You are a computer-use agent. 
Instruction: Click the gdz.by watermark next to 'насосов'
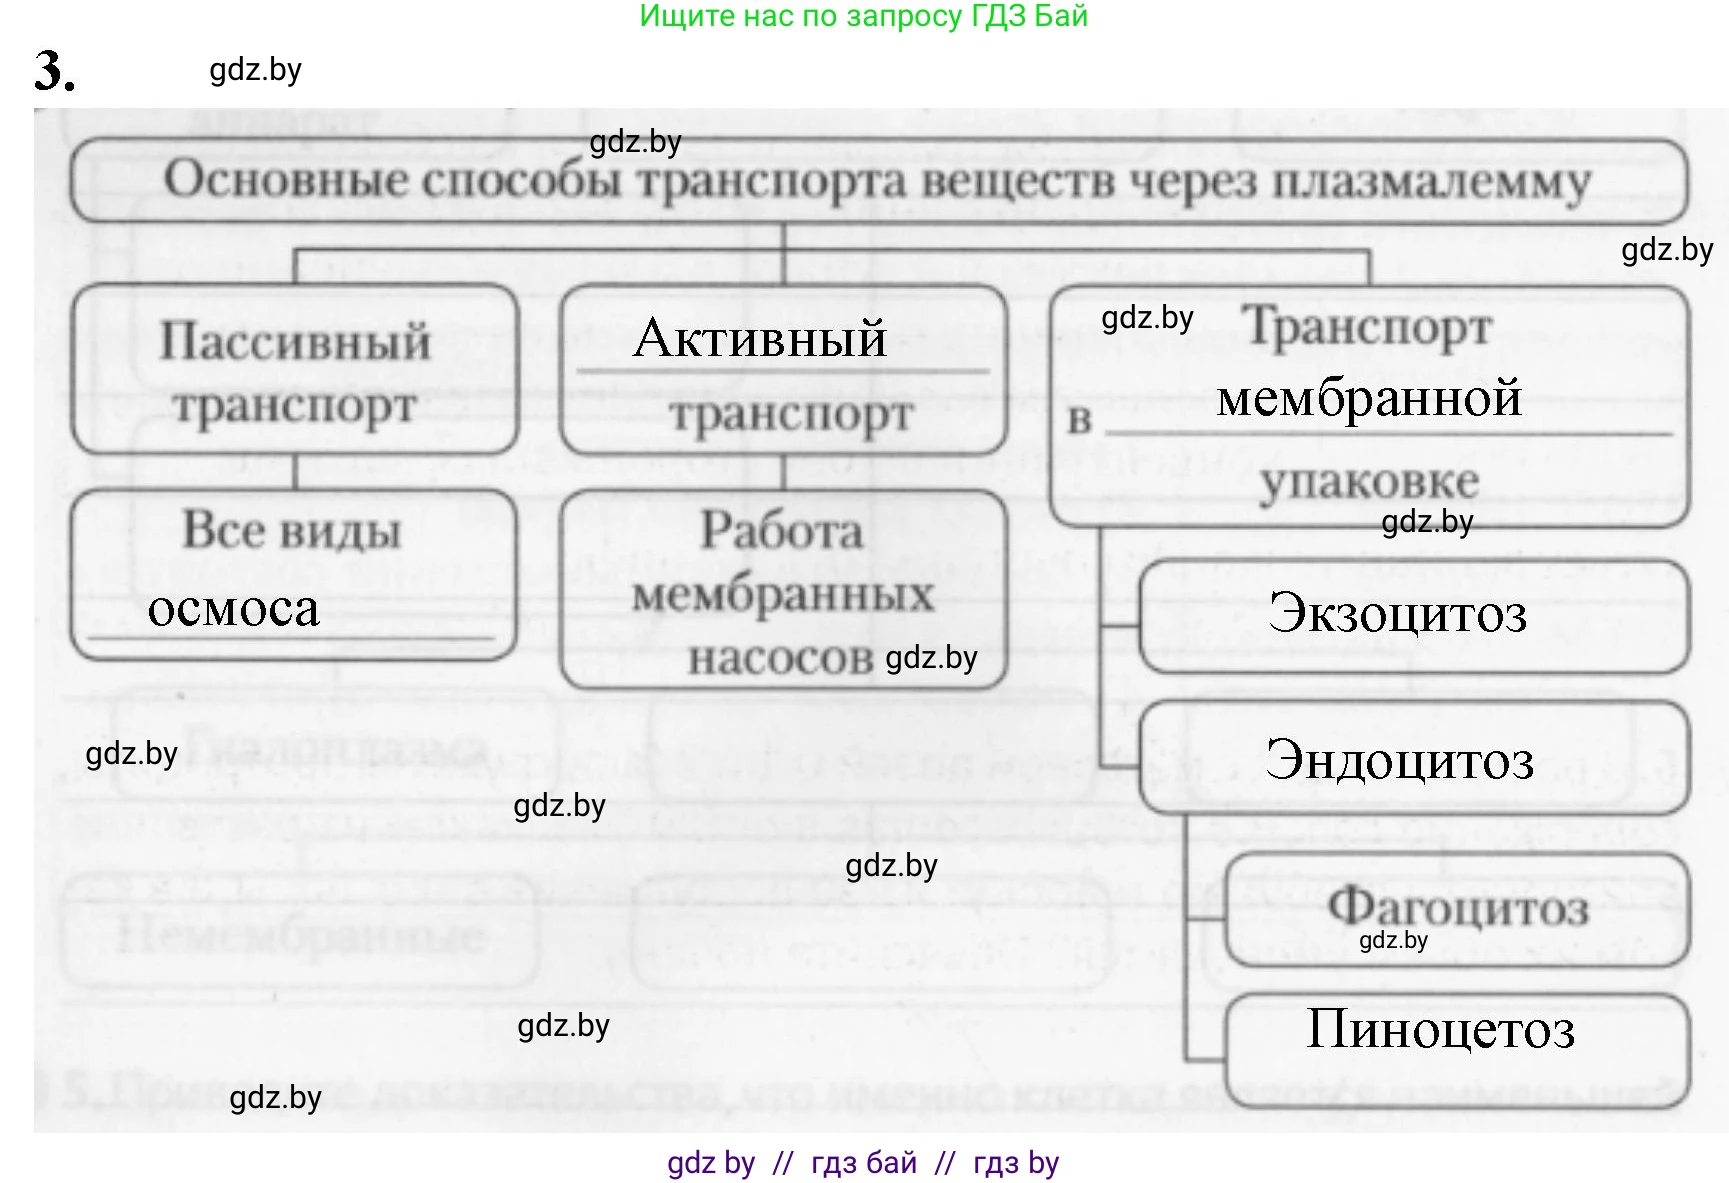(x=931, y=658)
